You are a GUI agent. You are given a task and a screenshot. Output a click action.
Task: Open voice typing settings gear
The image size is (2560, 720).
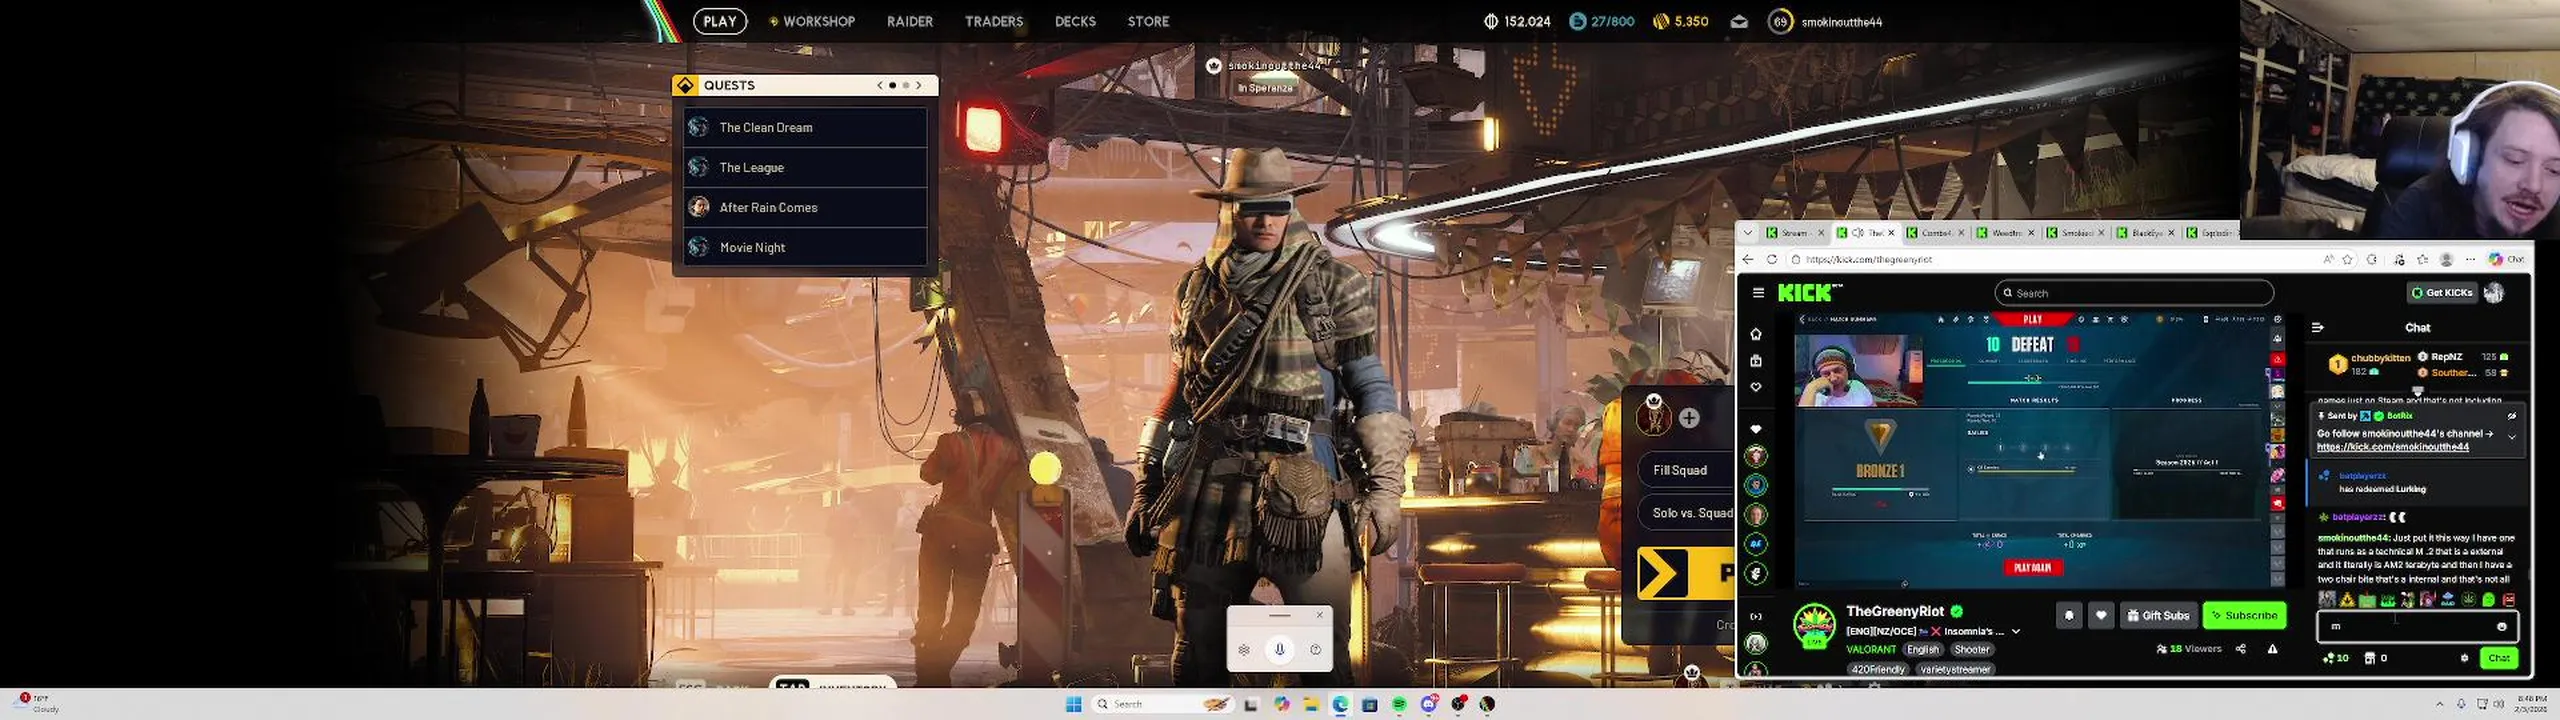pyautogui.click(x=1244, y=650)
